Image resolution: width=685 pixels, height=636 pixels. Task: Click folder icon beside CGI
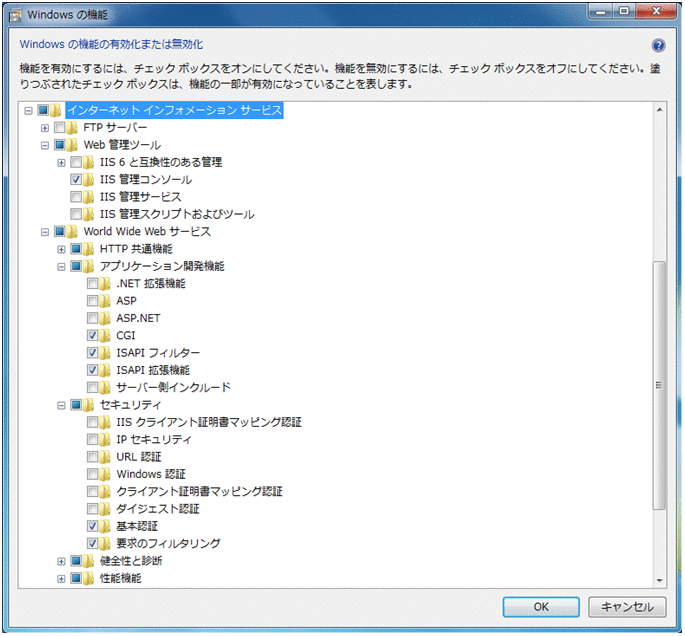click(104, 335)
